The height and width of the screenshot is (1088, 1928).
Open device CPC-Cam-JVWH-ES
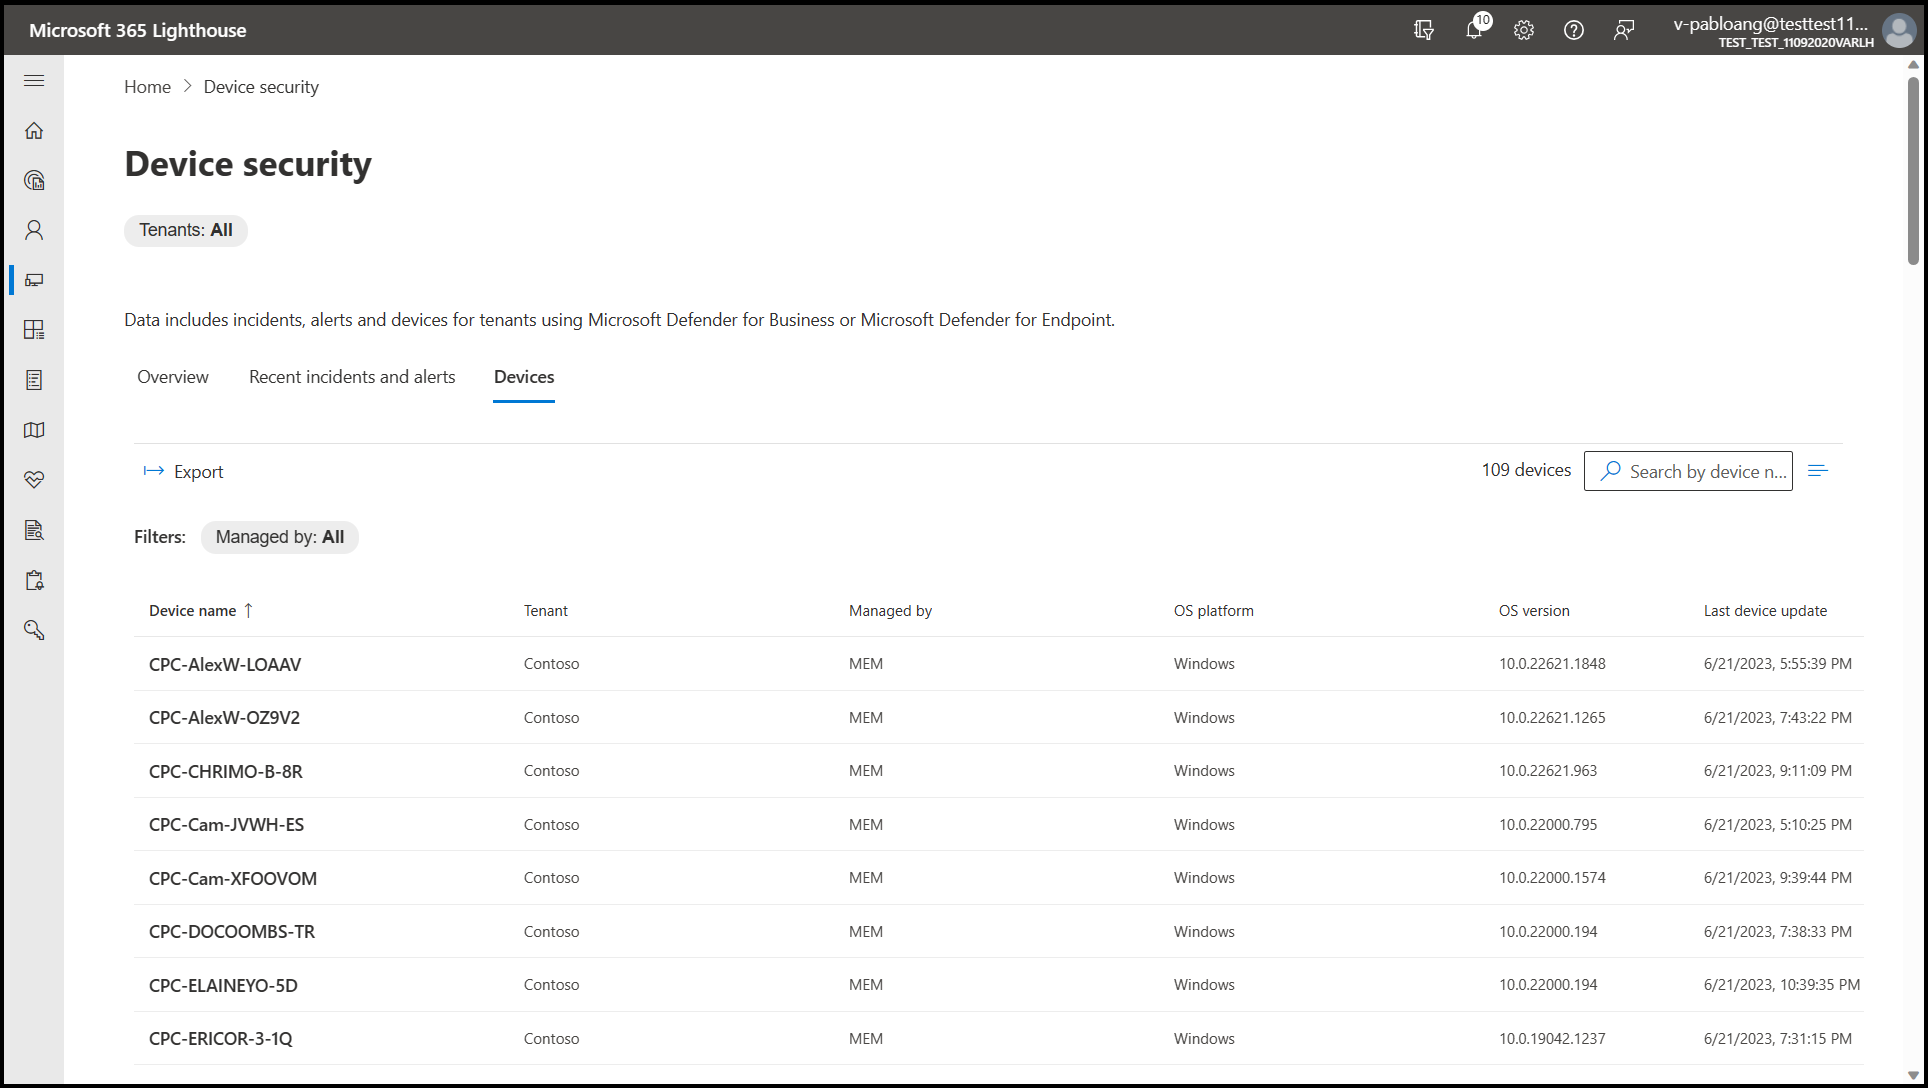point(226,825)
